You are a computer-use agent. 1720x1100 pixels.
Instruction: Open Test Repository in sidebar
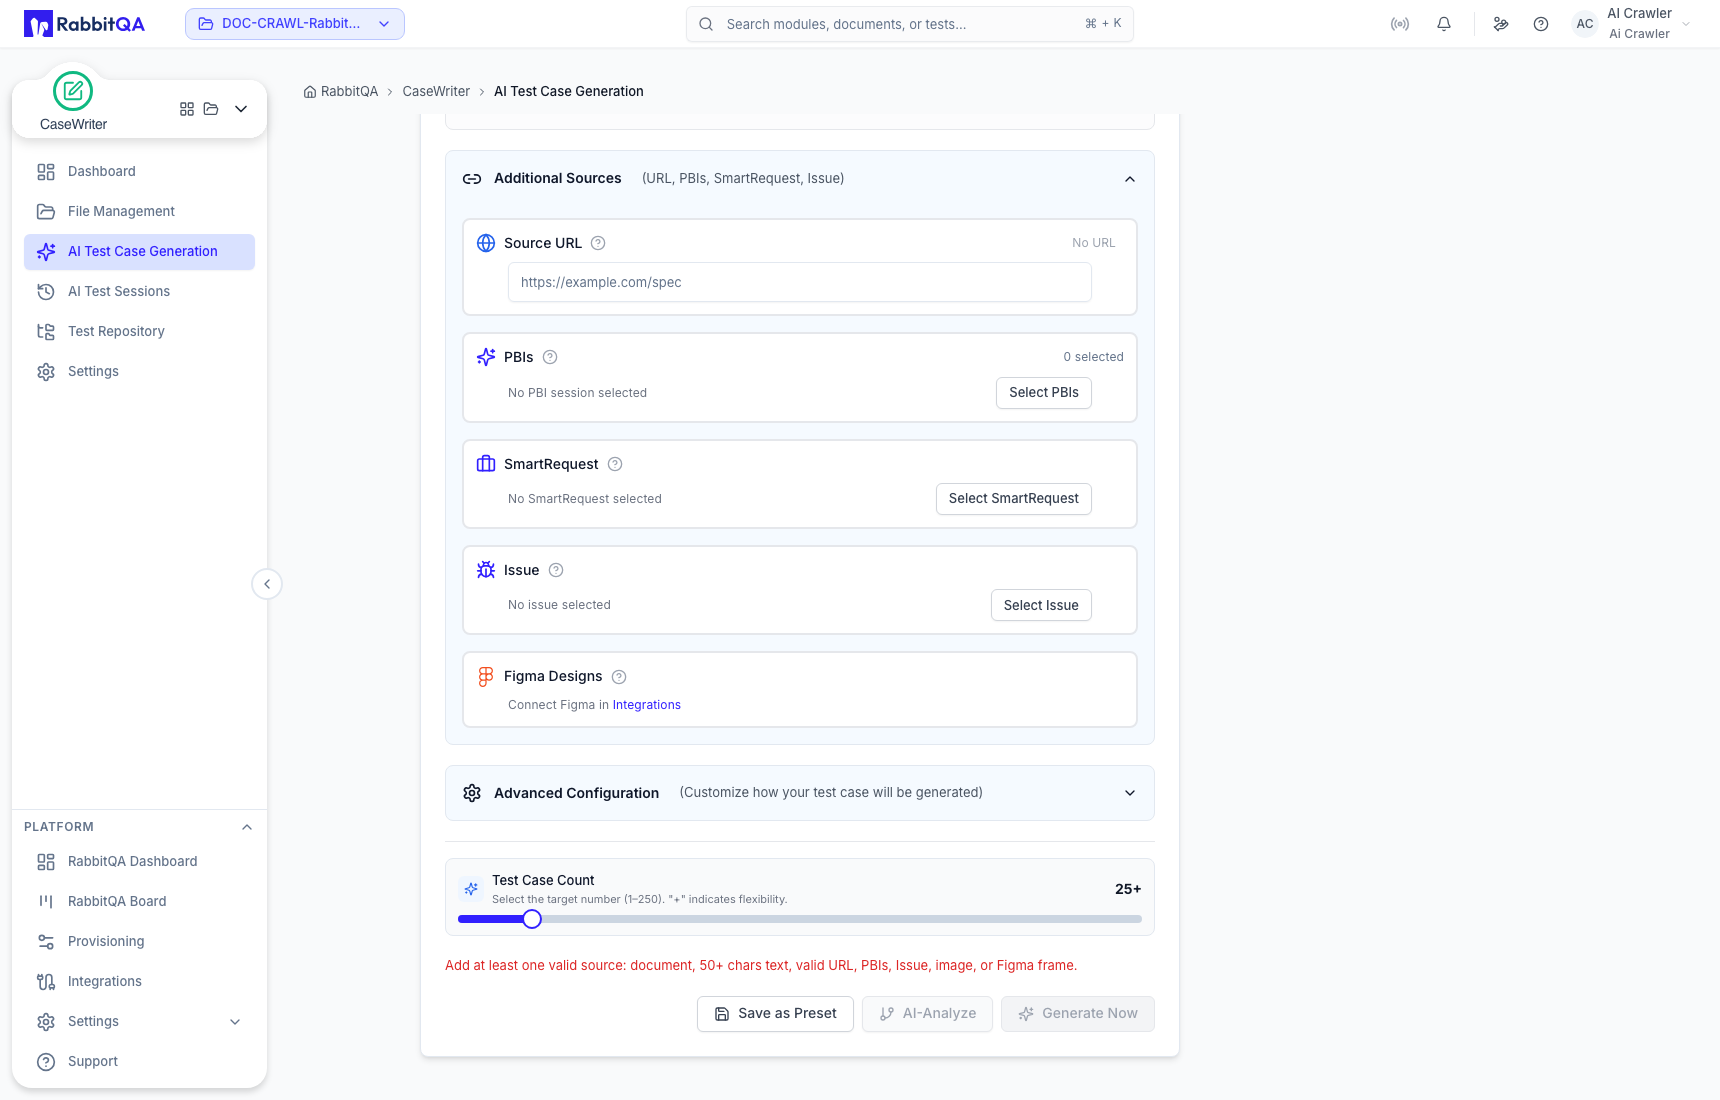click(x=139, y=331)
